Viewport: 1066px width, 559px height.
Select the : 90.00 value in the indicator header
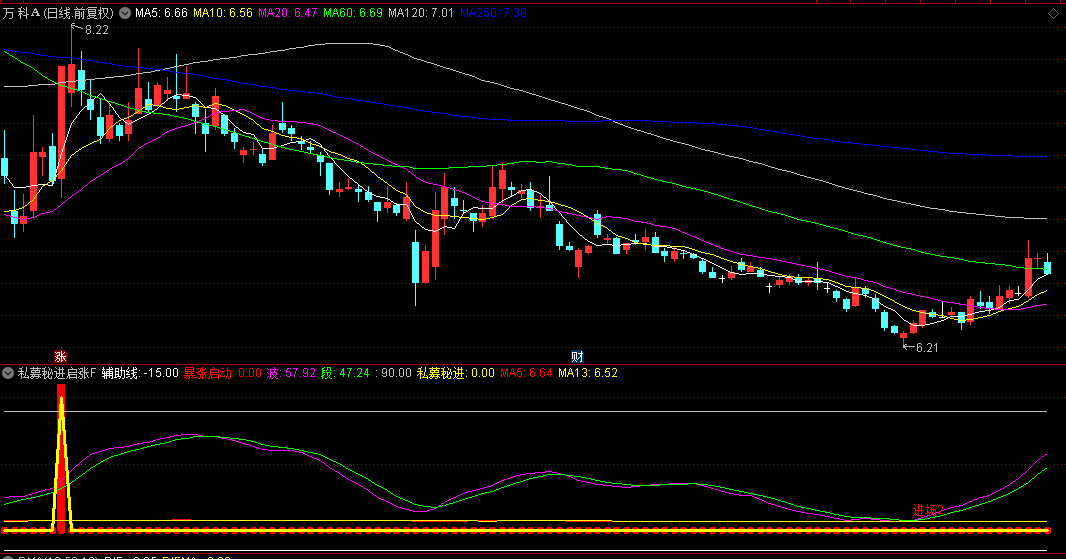pos(394,373)
